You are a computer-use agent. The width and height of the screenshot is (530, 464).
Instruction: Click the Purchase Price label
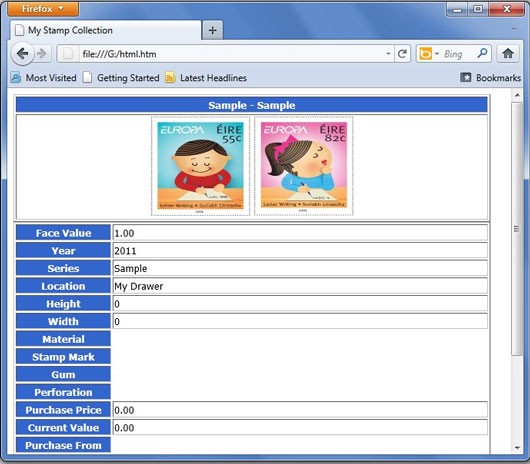point(63,410)
